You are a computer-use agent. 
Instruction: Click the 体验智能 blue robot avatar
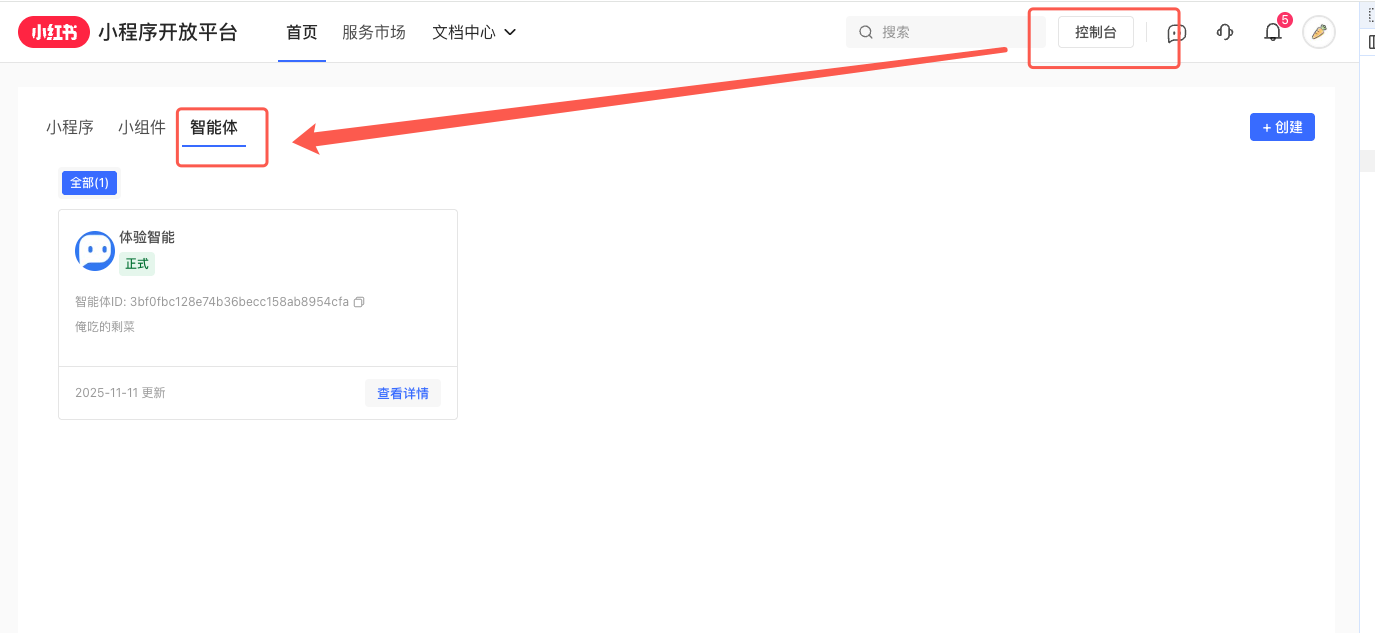pyautogui.click(x=95, y=251)
